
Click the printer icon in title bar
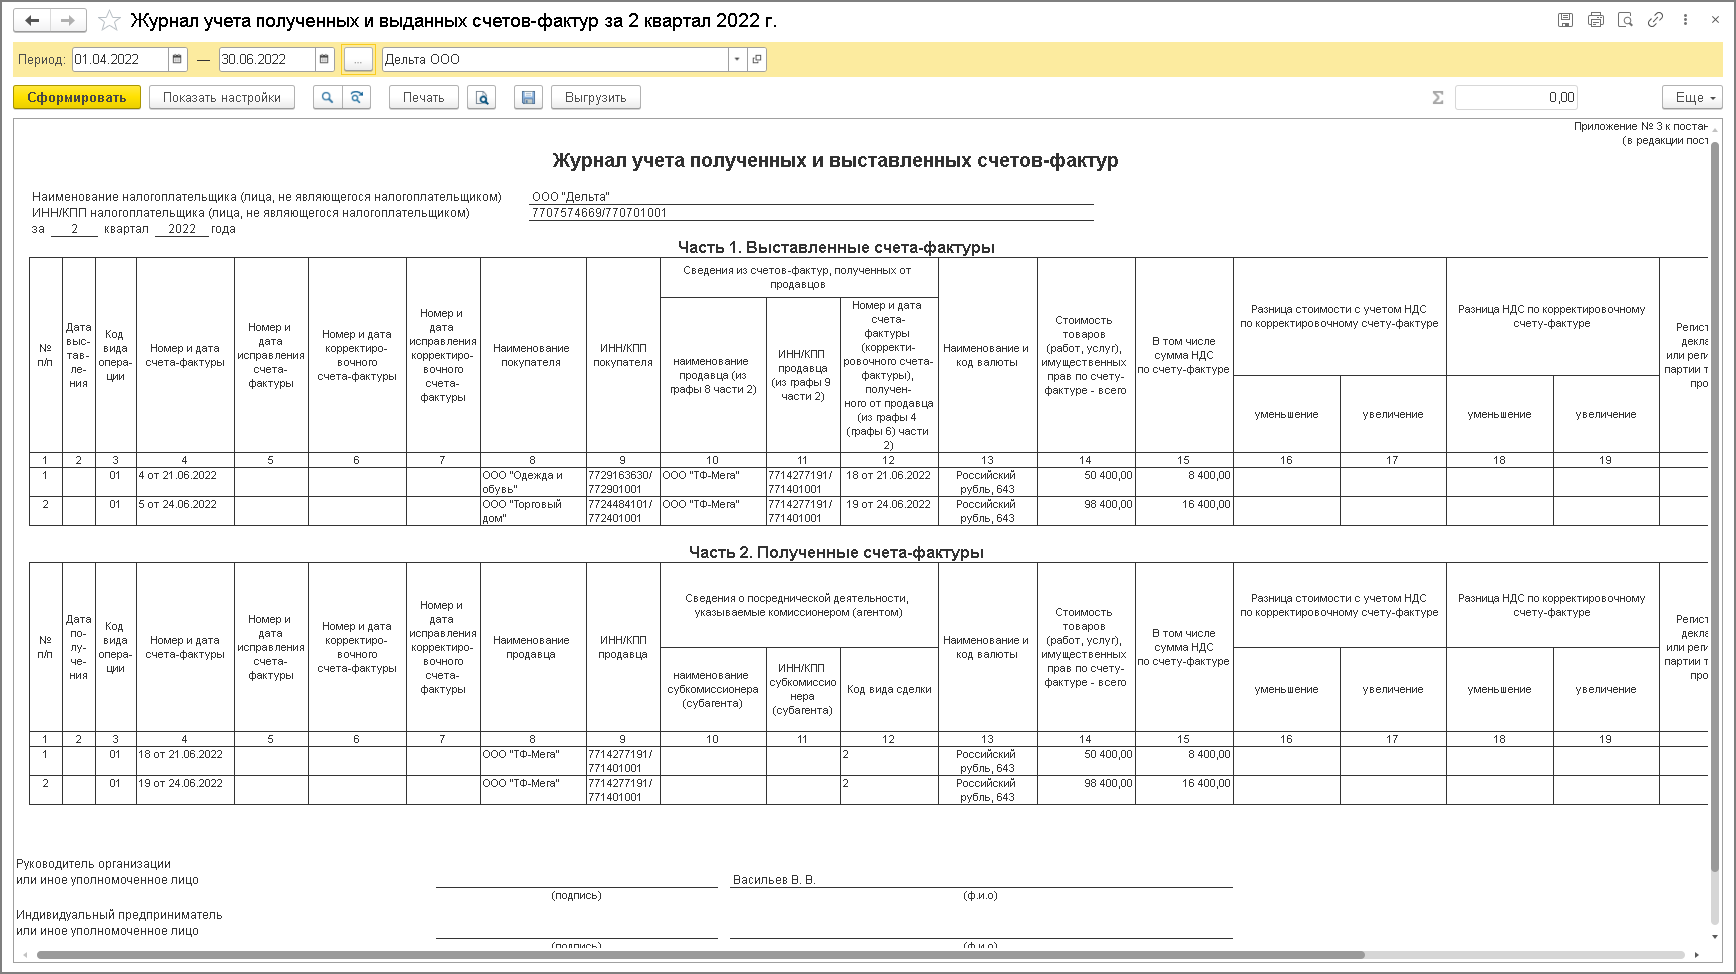pos(1596,20)
